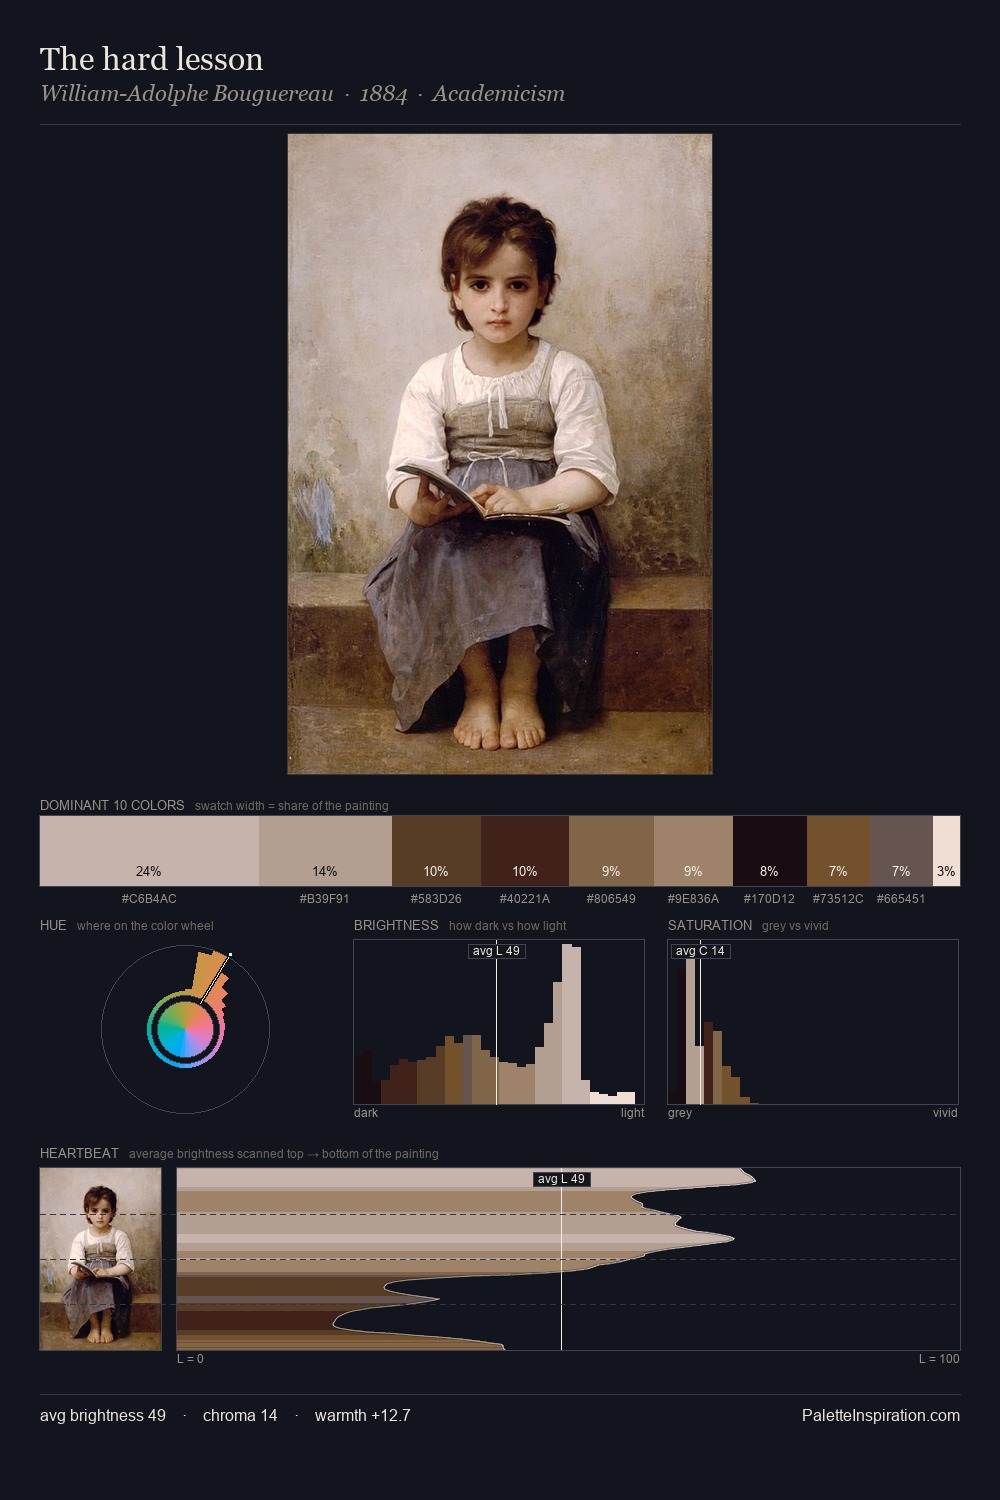
Task: Click the footer stat "chroma 14"
Action: tap(240, 1415)
